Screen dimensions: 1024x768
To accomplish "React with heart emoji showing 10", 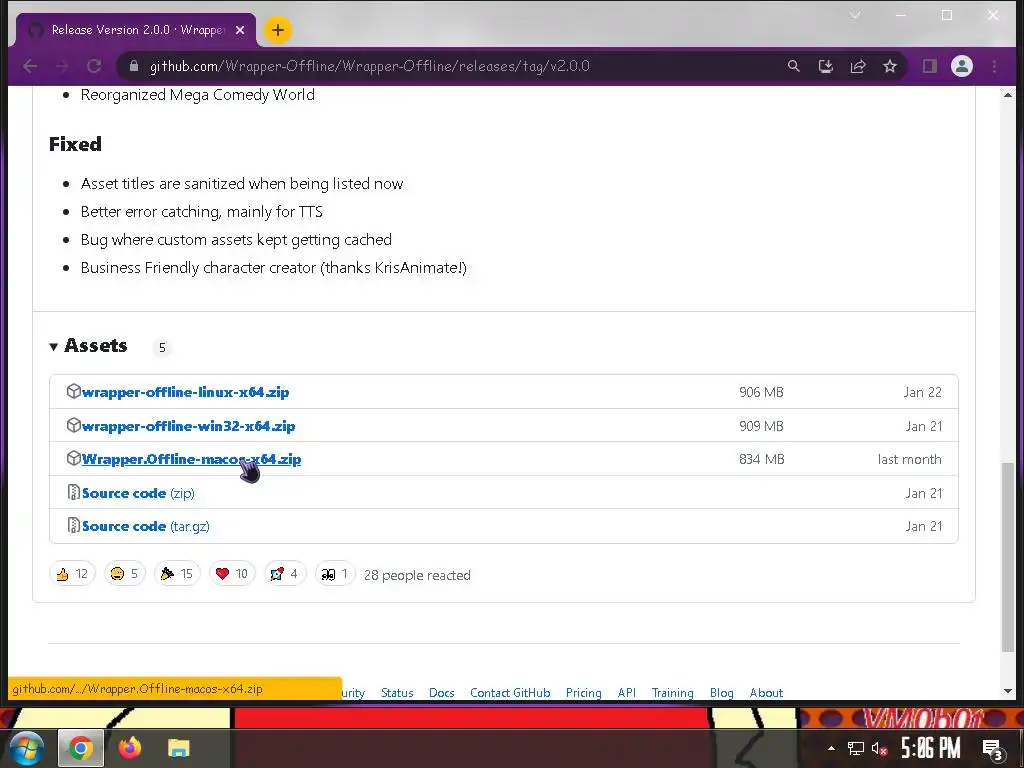I will point(232,573).
